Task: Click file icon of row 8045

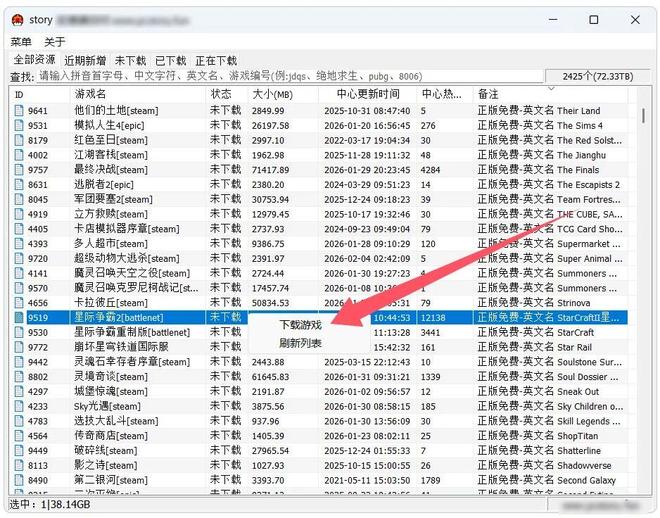Action: coord(19,199)
